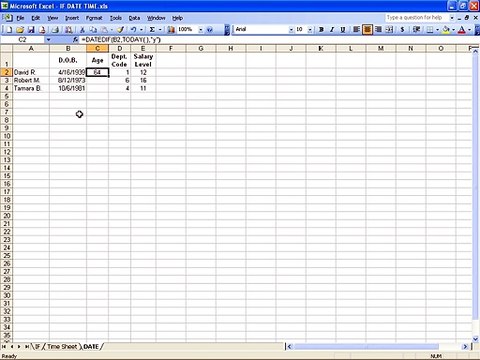Align the cell text left
This screenshot has width=480, height=360.
356,30
